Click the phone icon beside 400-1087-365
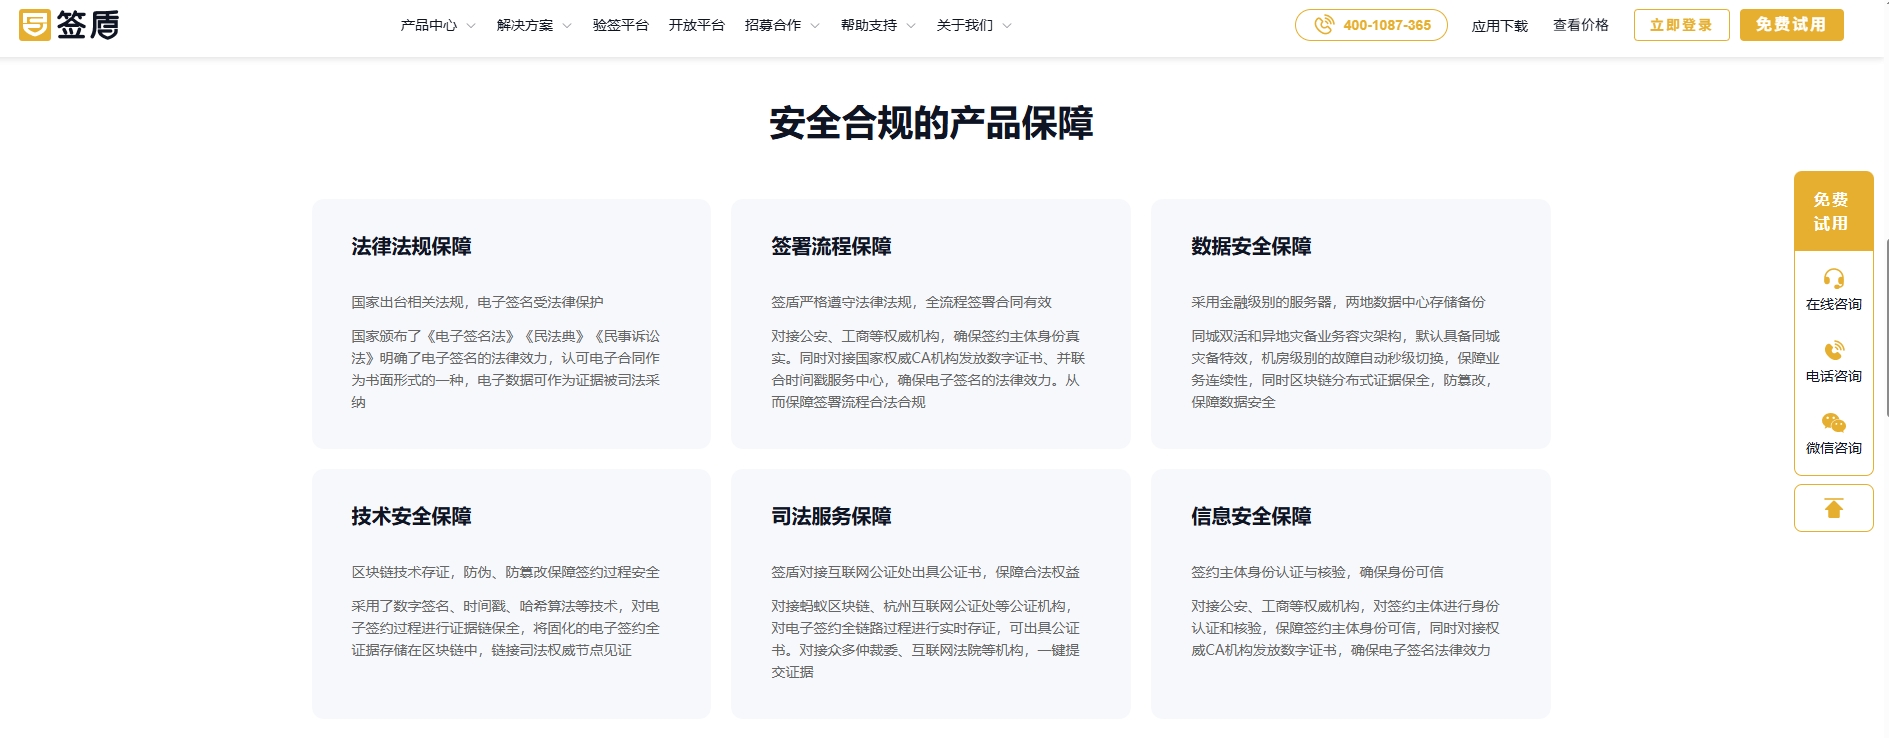 [1323, 25]
